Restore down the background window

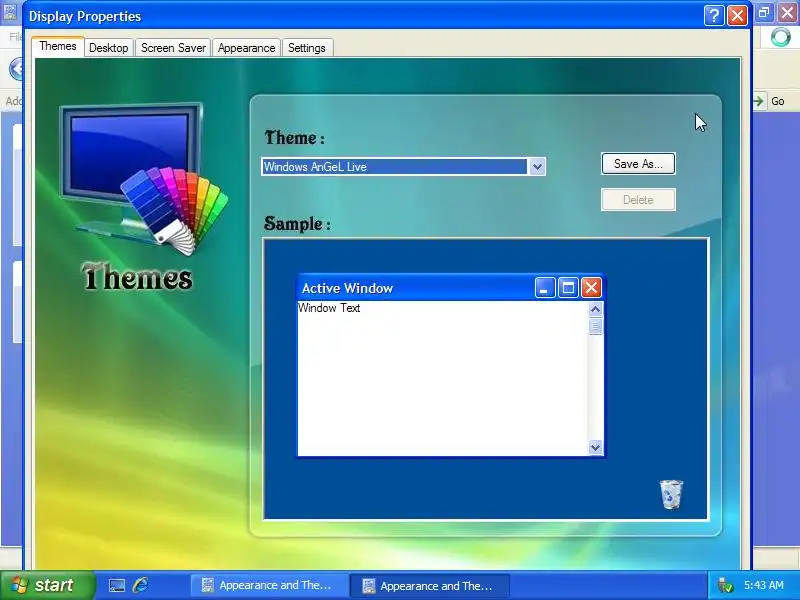click(764, 12)
